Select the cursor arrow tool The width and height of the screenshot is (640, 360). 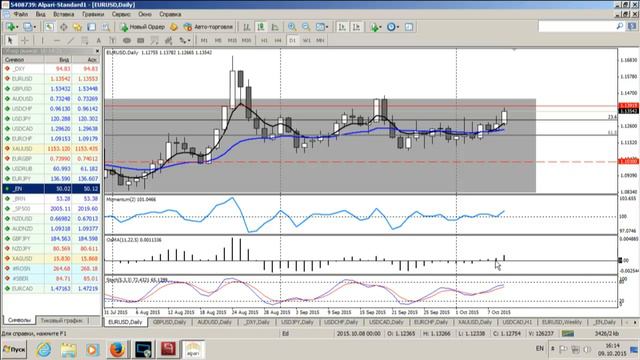click(11, 40)
